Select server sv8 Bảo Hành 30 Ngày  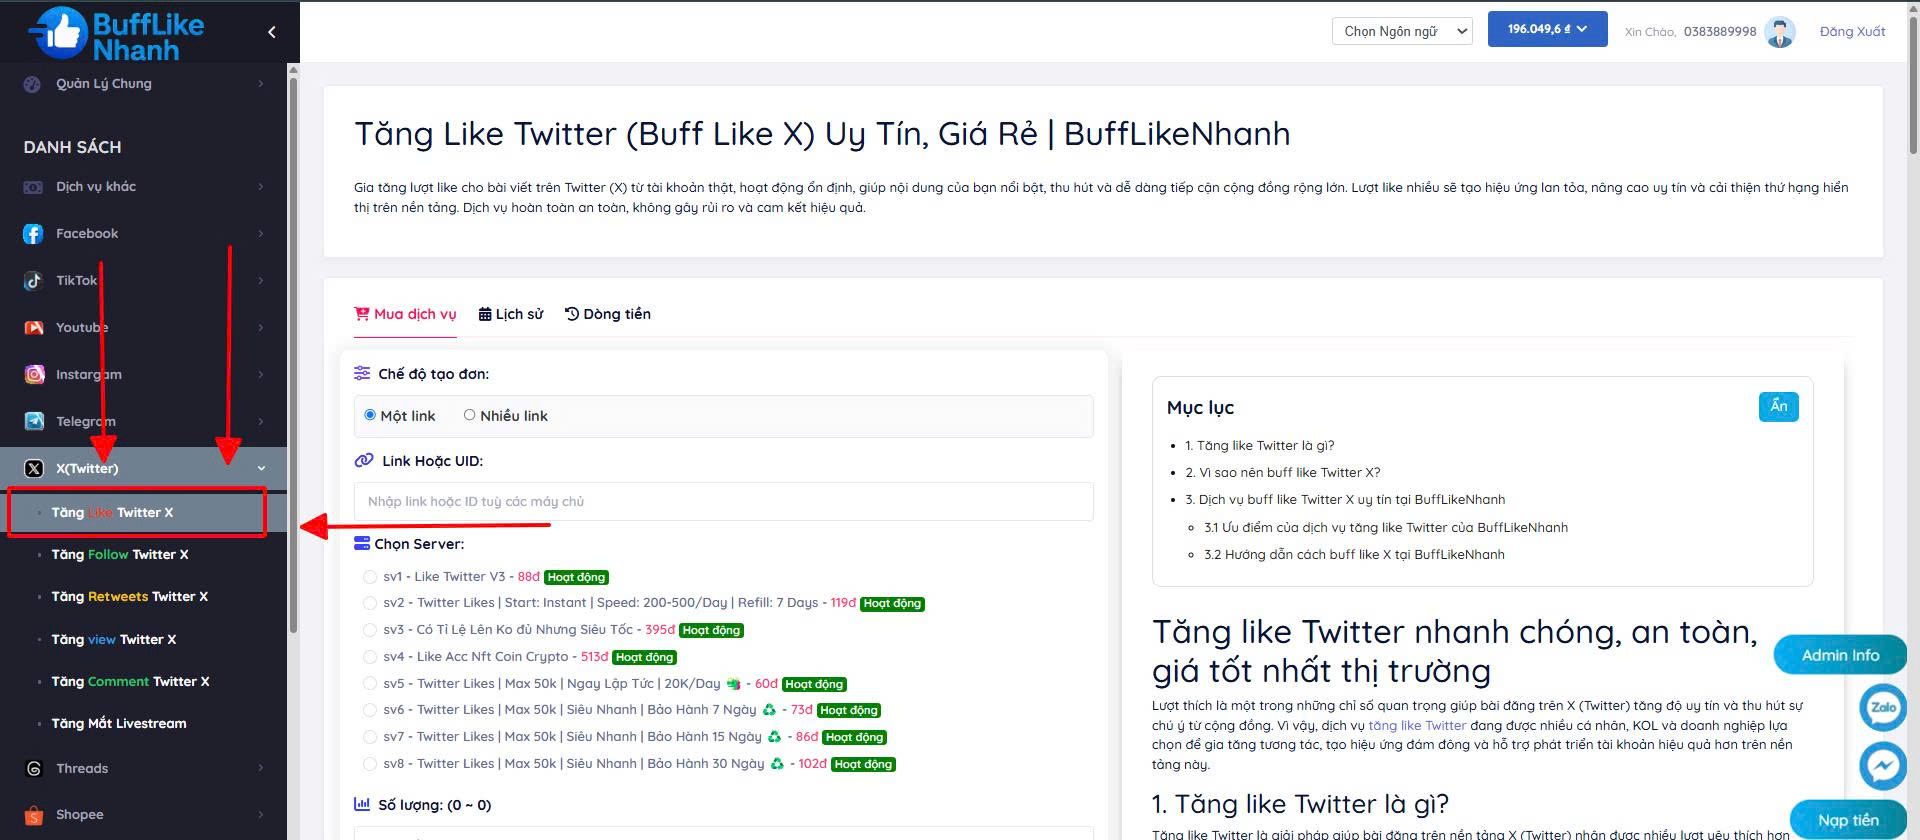coord(370,764)
